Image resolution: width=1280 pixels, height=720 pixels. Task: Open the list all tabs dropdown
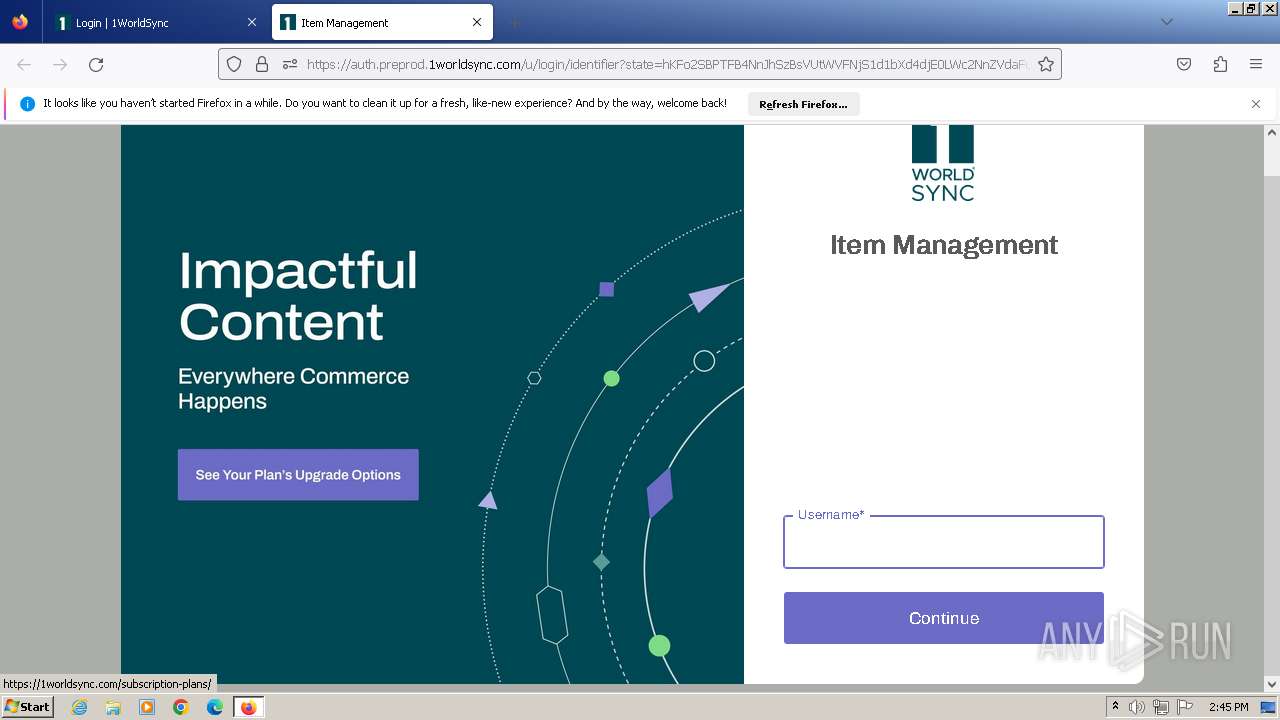point(1166,22)
